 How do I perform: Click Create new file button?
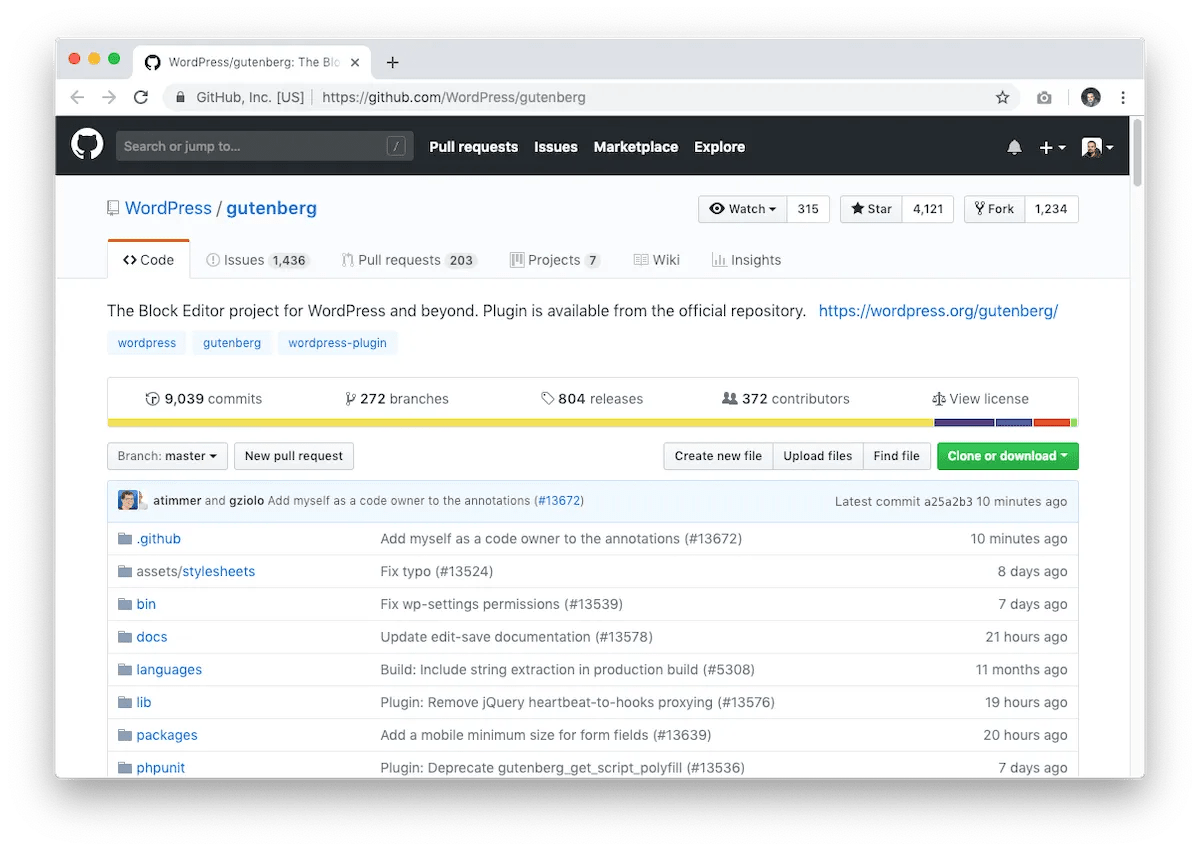point(718,456)
